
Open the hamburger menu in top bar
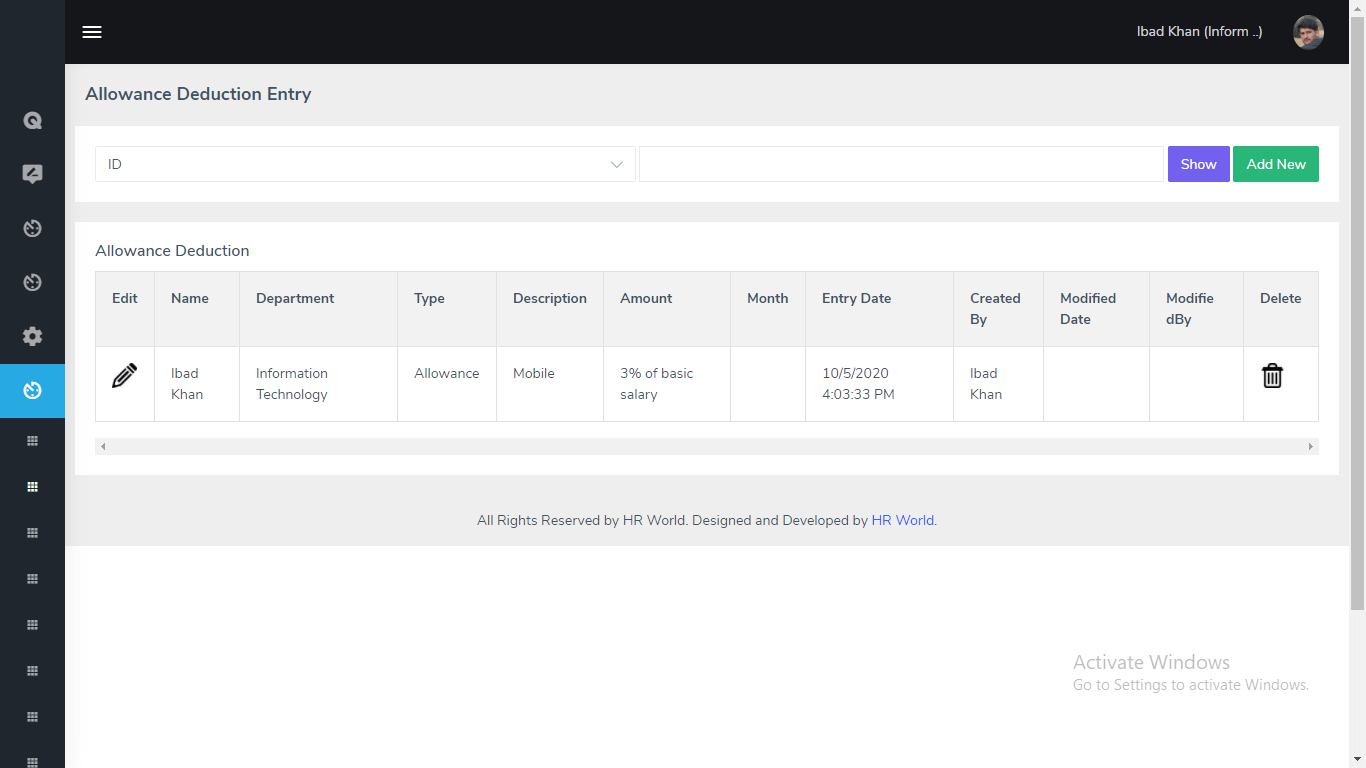coord(92,32)
